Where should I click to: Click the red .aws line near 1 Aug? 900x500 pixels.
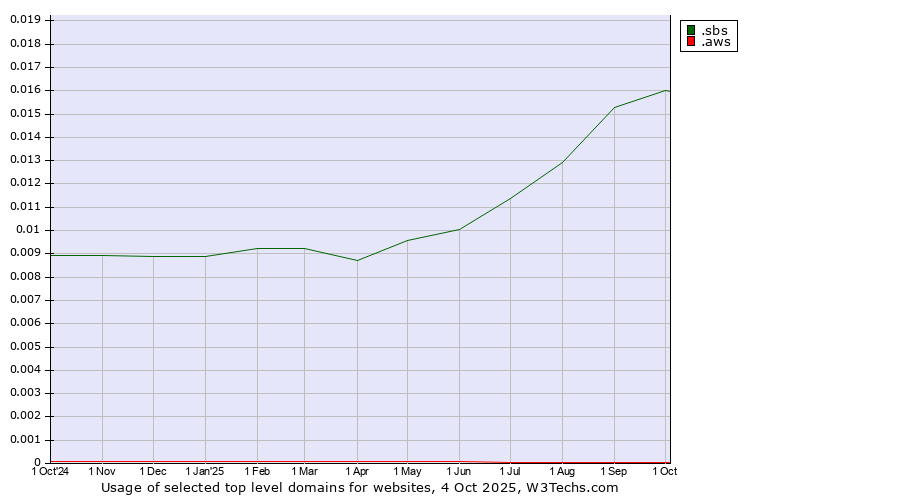[x=562, y=462]
